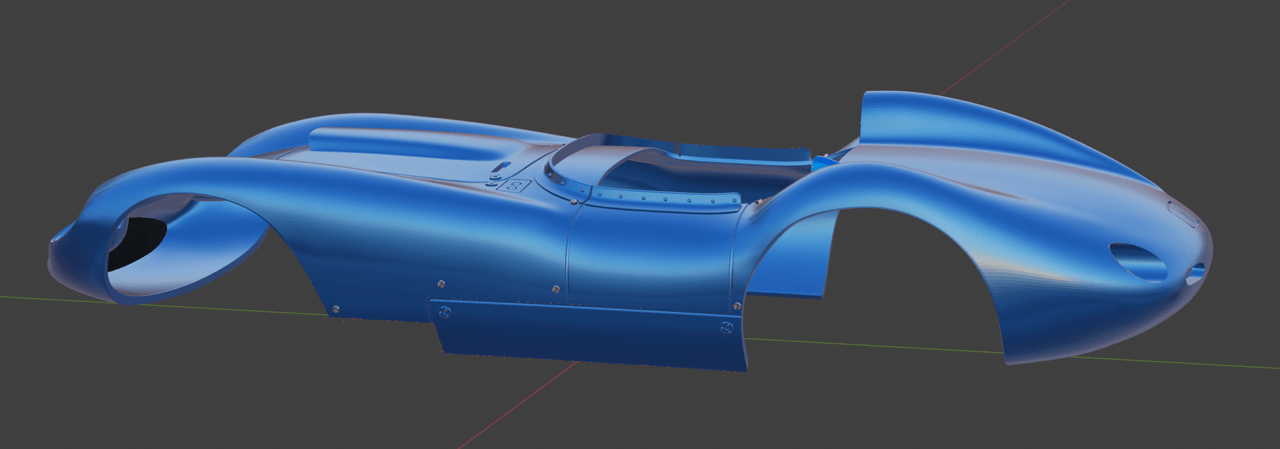Click empty viewport background in top-left corner
This screenshot has height=449, width=1280.
(x=60, y=40)
